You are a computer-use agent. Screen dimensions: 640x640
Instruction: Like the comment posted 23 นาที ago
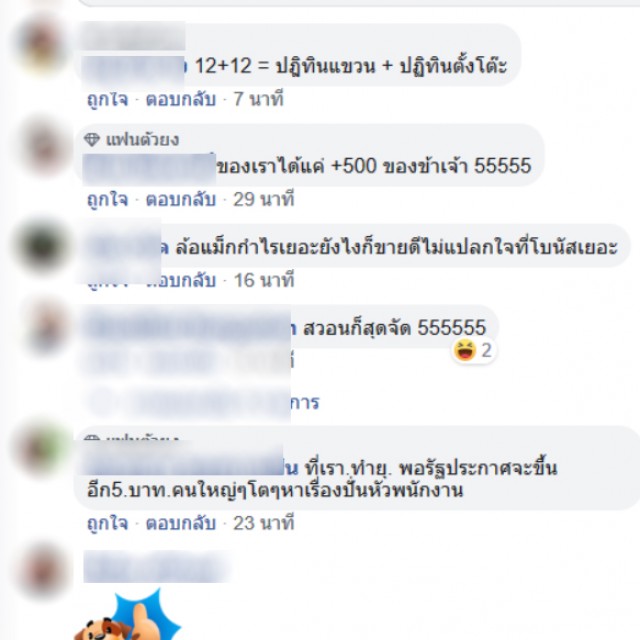pos(108,523)
